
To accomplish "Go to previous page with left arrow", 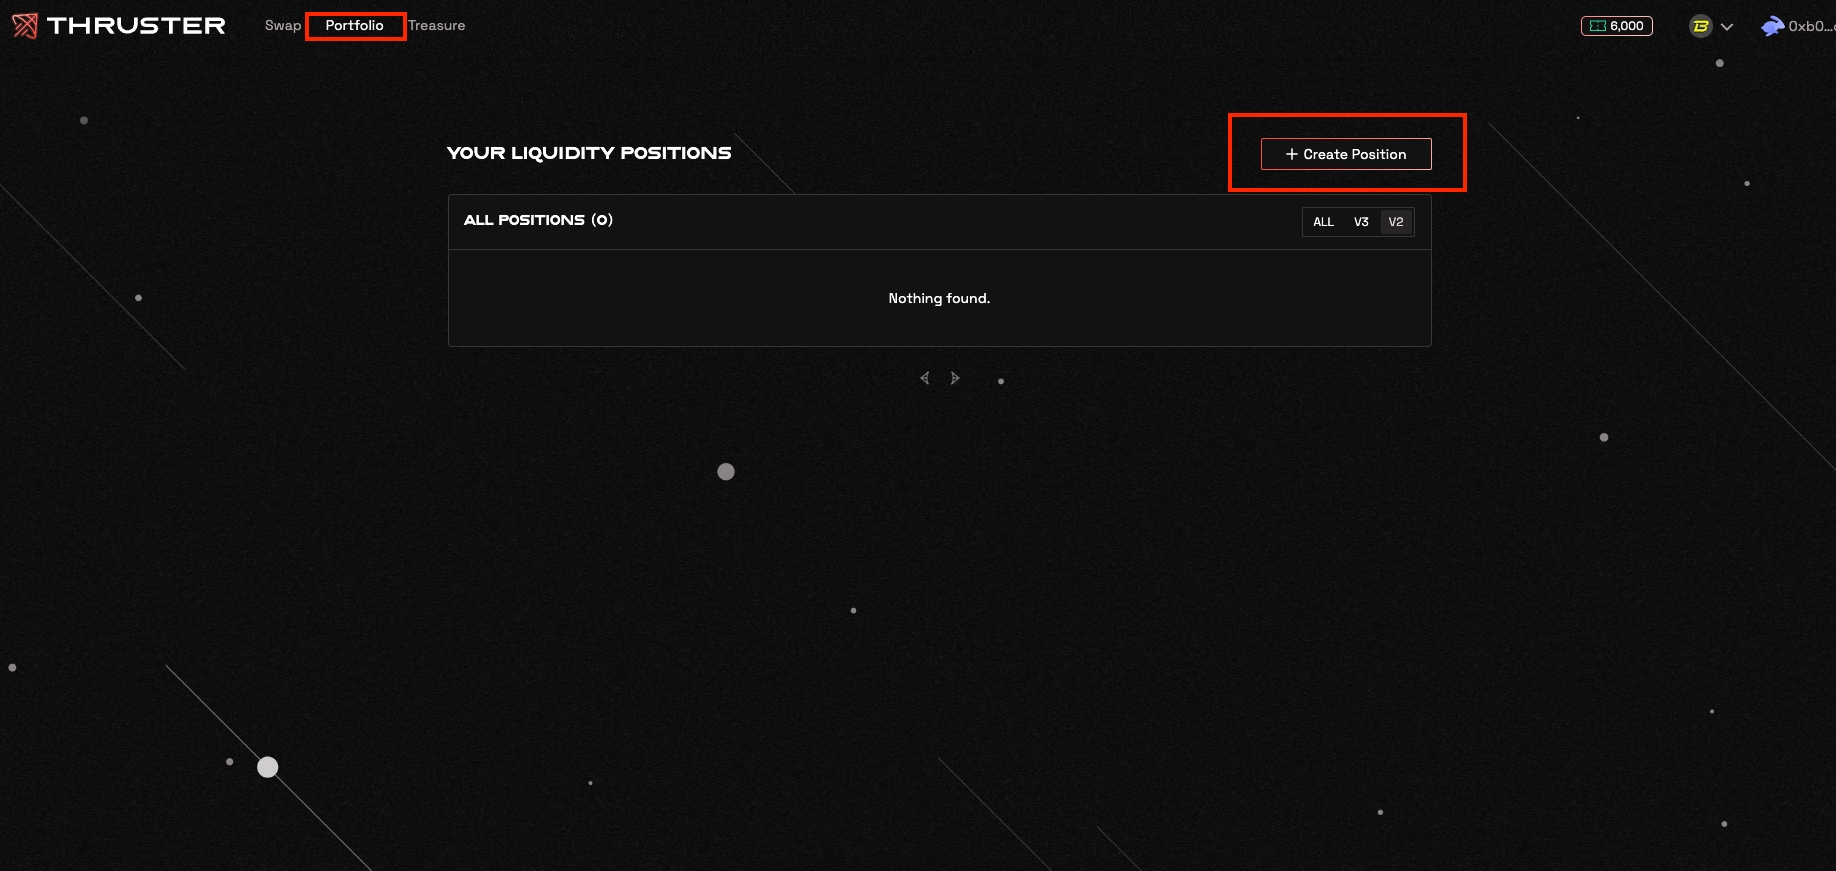I will click(924, 378).
